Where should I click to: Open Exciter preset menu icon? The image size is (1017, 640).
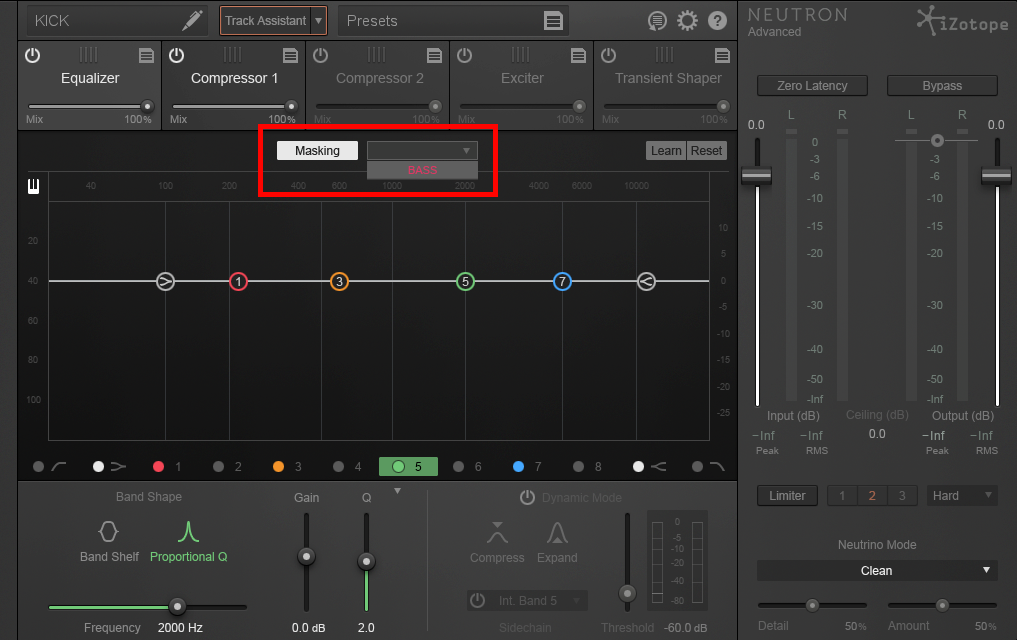579,56
